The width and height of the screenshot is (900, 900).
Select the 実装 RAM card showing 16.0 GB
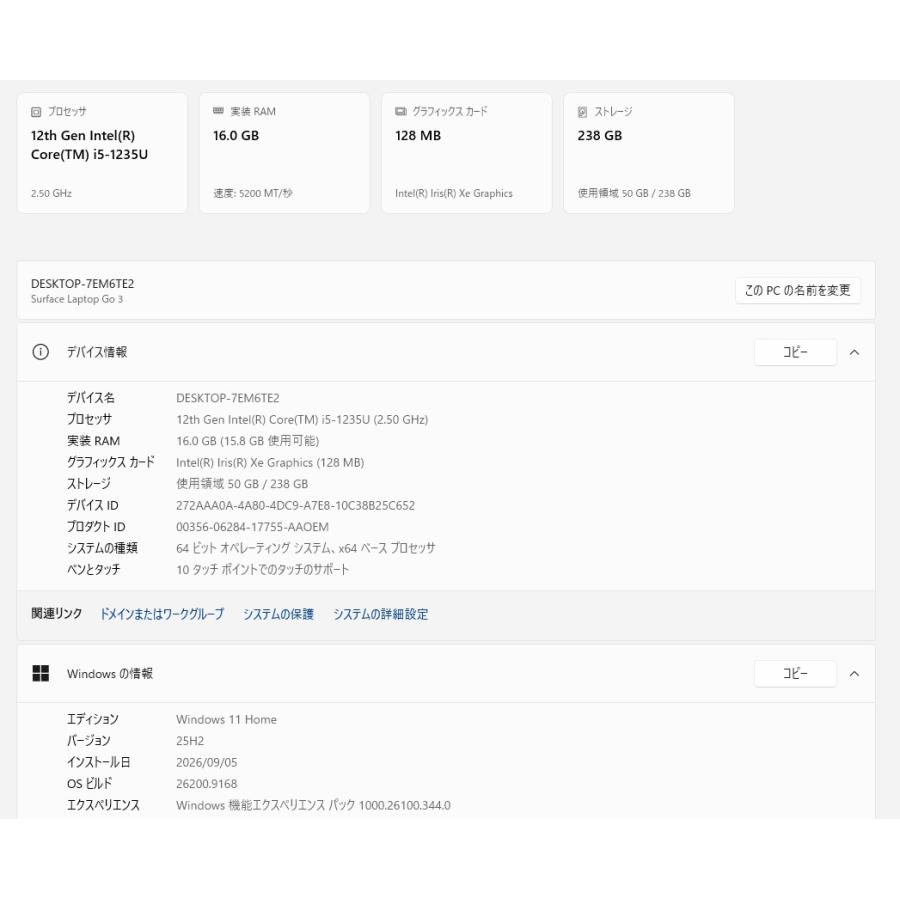tap(284, 153)
